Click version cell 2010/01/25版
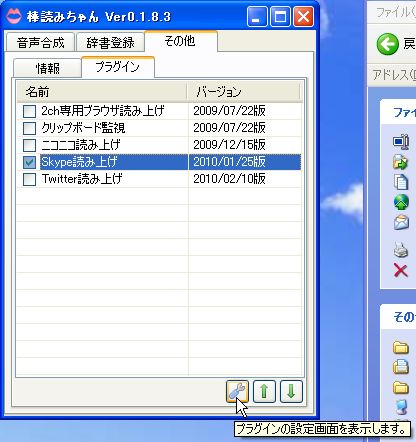 (229, 162)
